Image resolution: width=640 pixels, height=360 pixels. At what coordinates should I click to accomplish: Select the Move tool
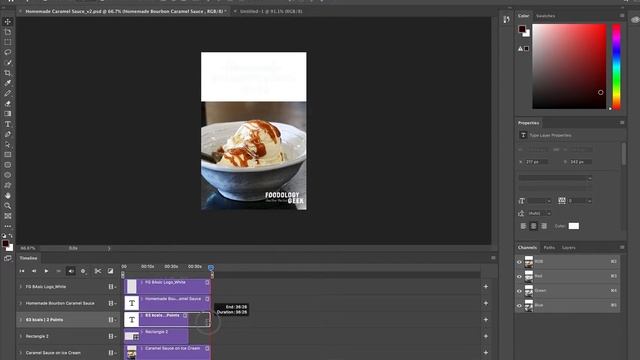(7, 22)
